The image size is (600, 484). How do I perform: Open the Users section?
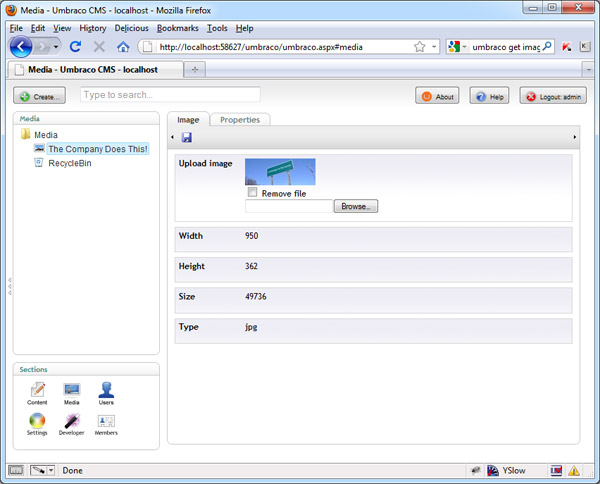click(x=106, y=394)
